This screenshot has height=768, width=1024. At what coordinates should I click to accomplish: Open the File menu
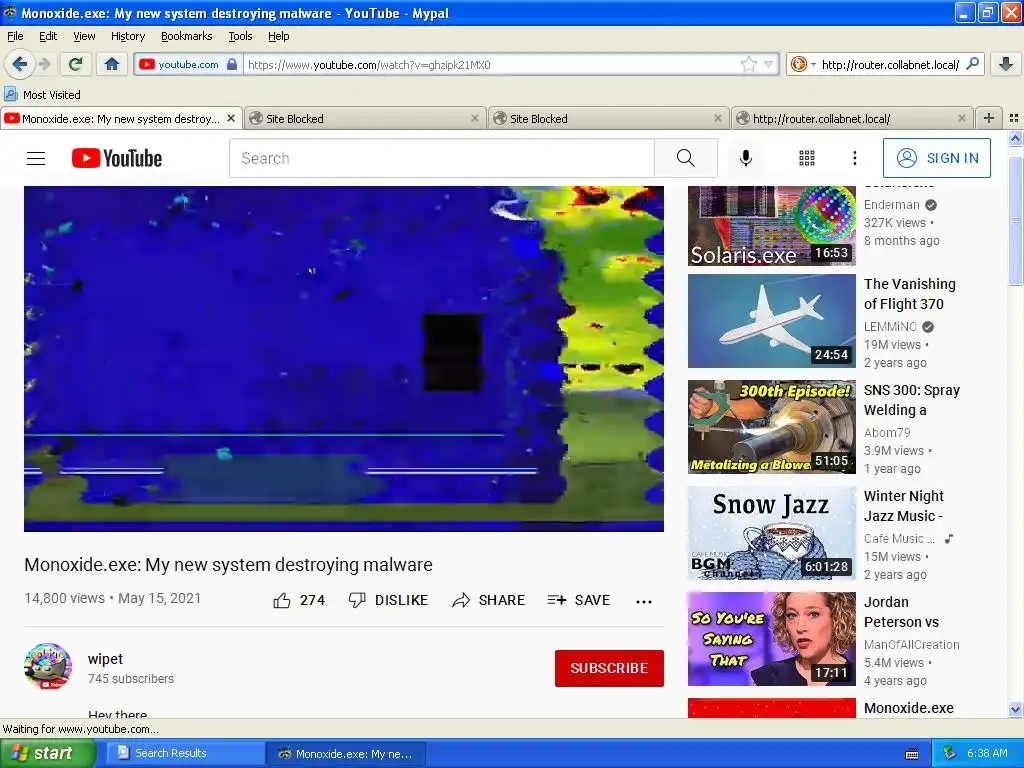coord(15,36)
